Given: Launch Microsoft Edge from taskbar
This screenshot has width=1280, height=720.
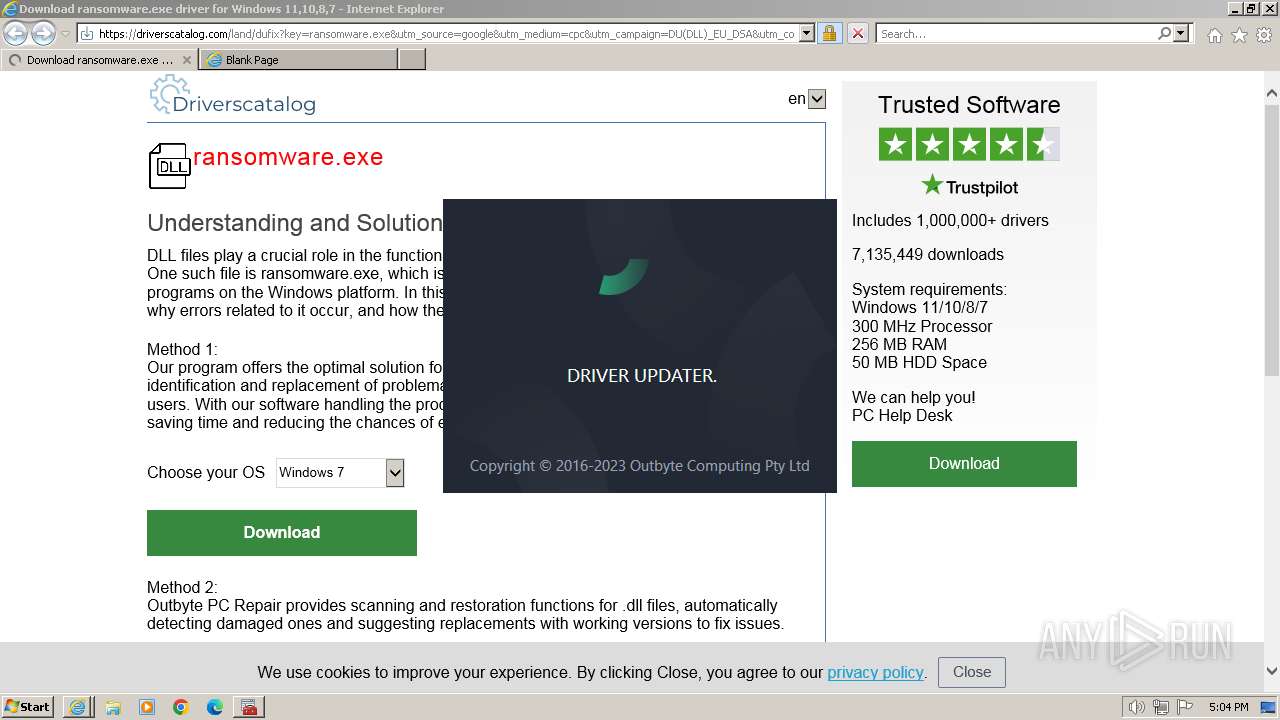Looking at the screenshot, I should point(215,707).
